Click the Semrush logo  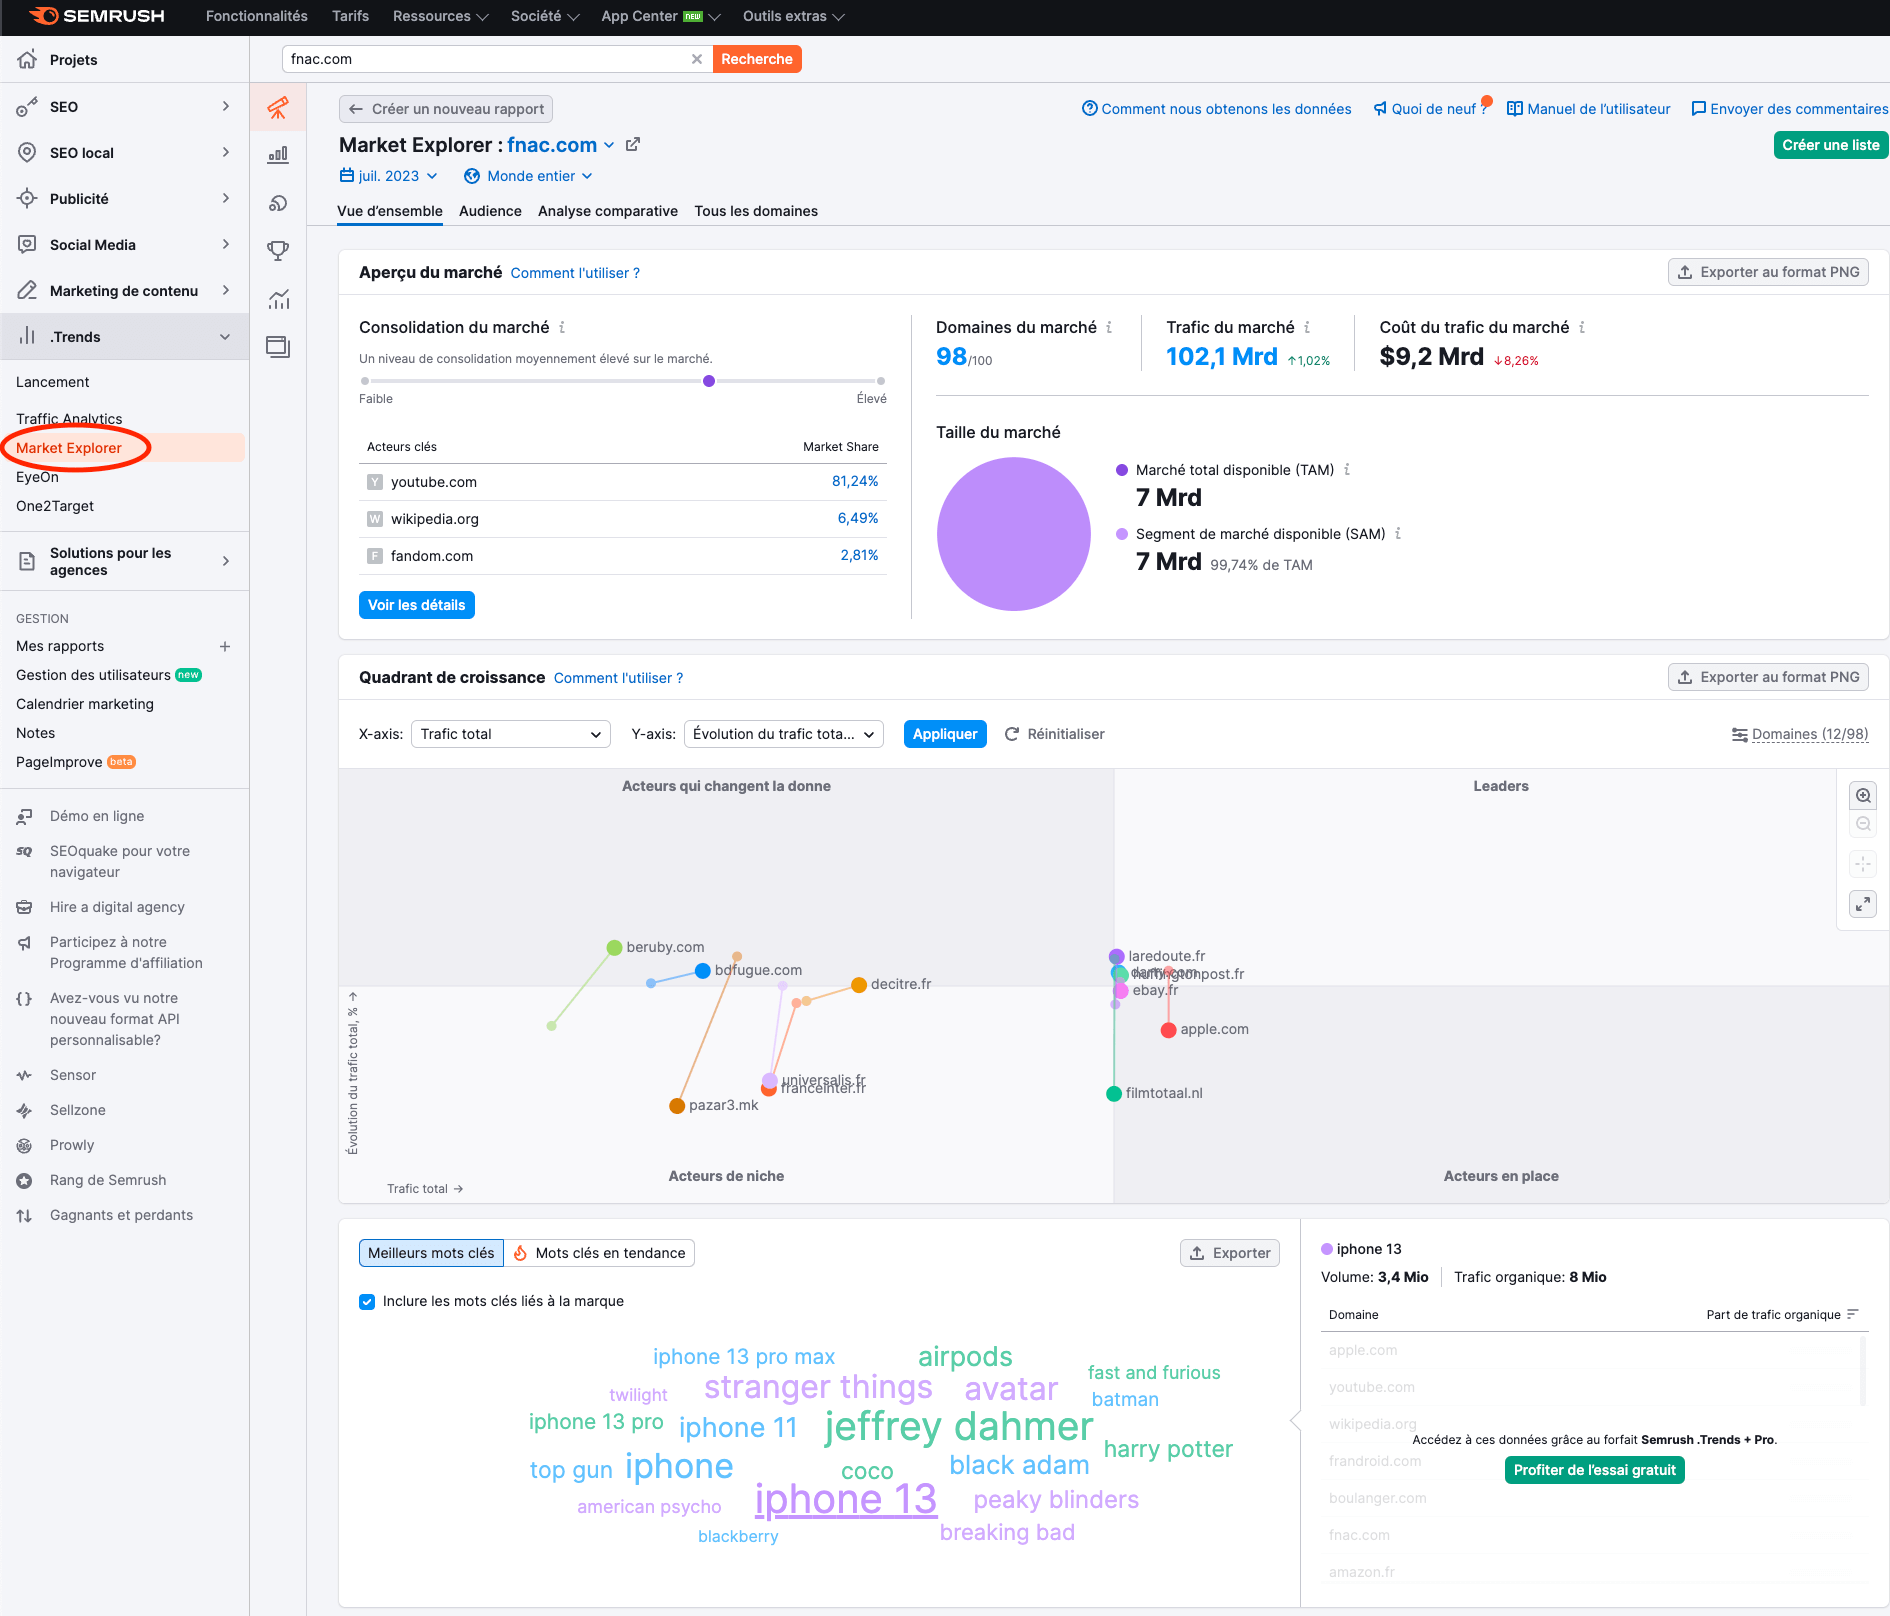point(96,16)
